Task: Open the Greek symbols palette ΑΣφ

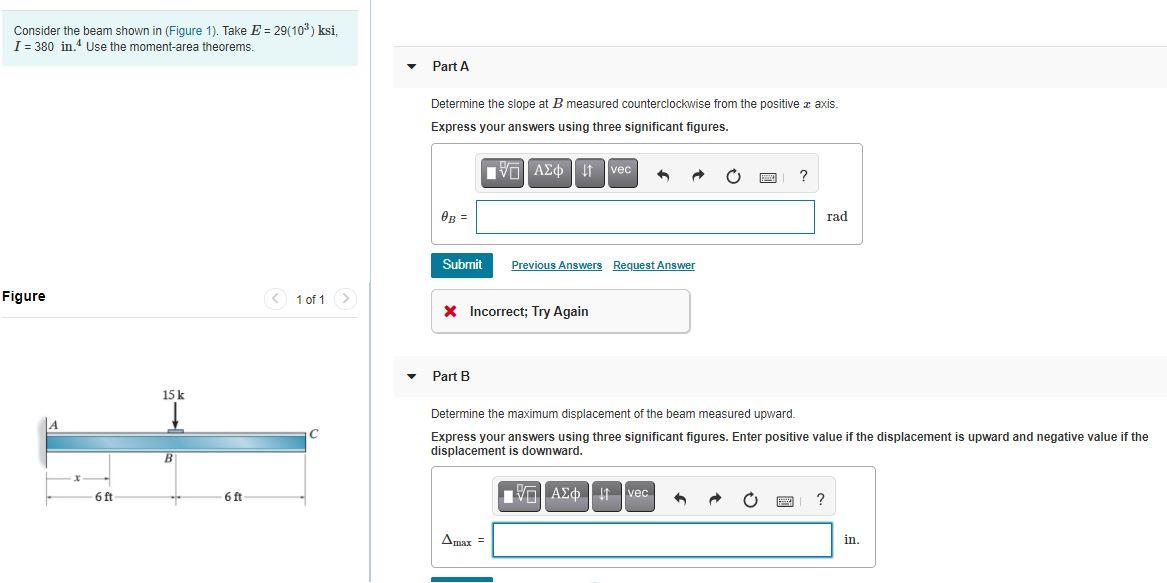Action: coord(549,171)
